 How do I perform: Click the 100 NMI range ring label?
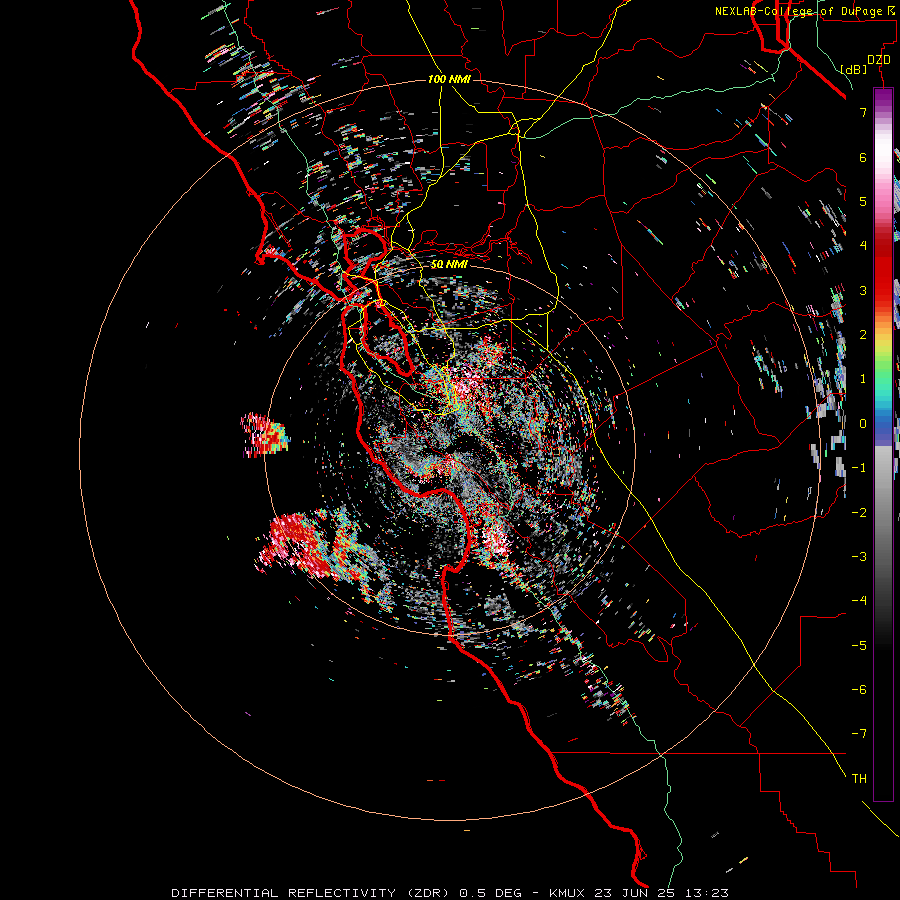coord(449,79)
